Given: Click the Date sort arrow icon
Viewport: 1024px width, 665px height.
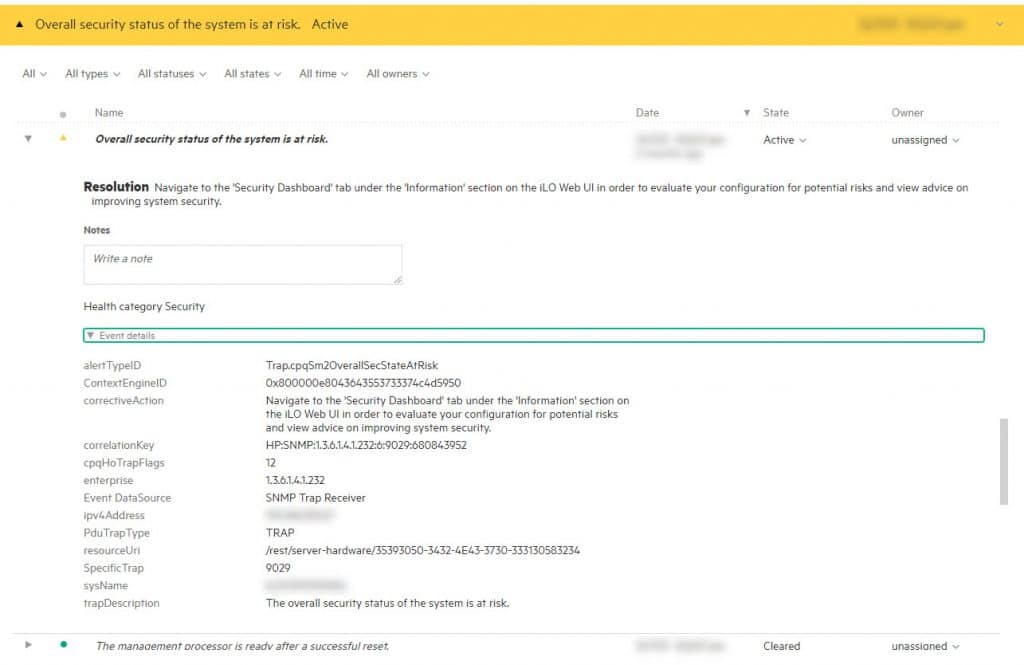Looking at the screenshot, I should [x=746, y=113].
